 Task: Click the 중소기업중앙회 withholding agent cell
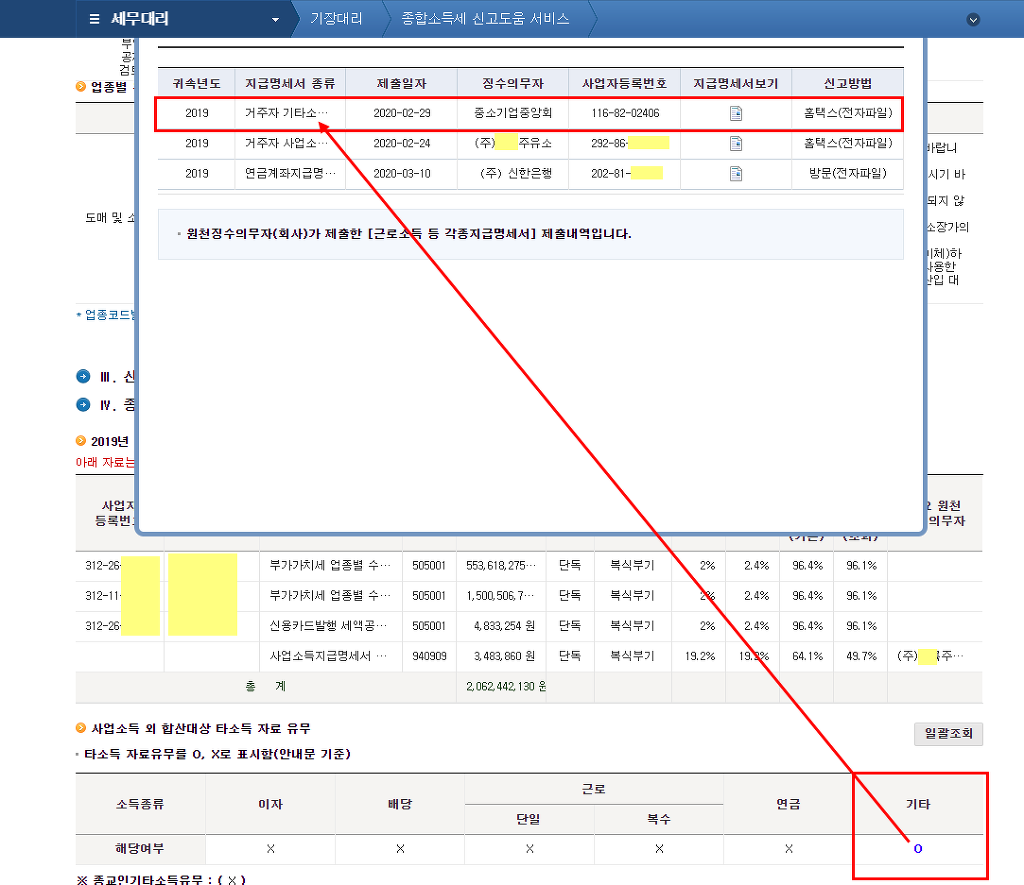point(513,113)
